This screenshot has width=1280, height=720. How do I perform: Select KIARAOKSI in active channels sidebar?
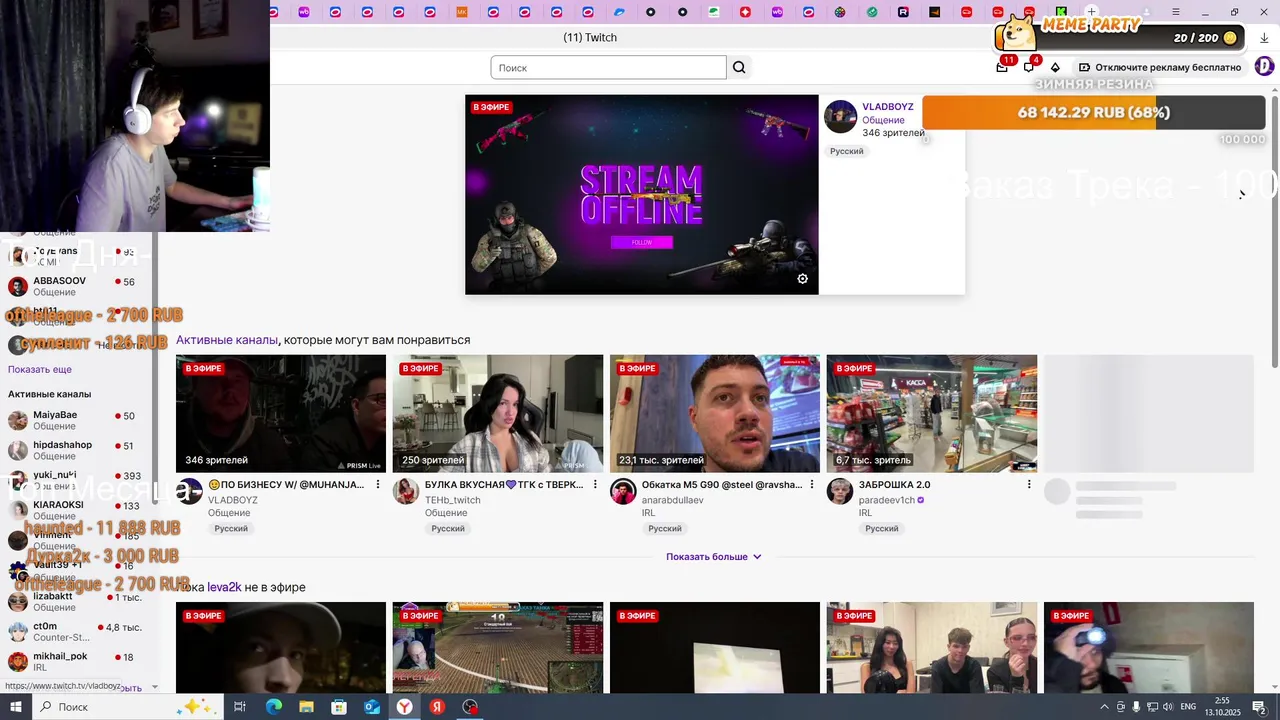[78, 510]
